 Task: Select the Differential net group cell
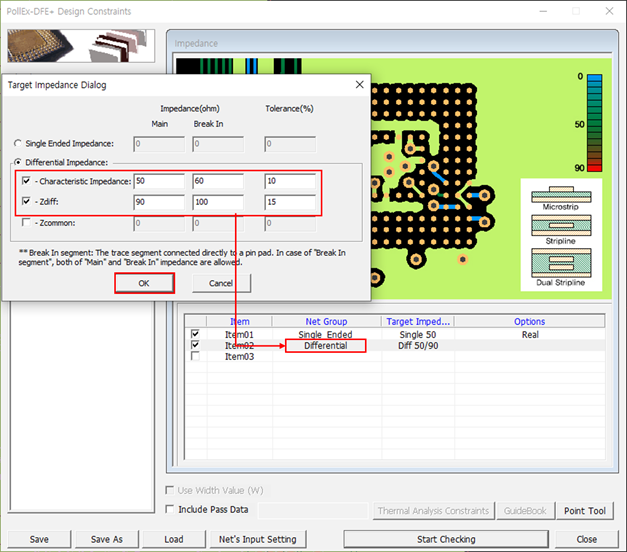(325, 345)
